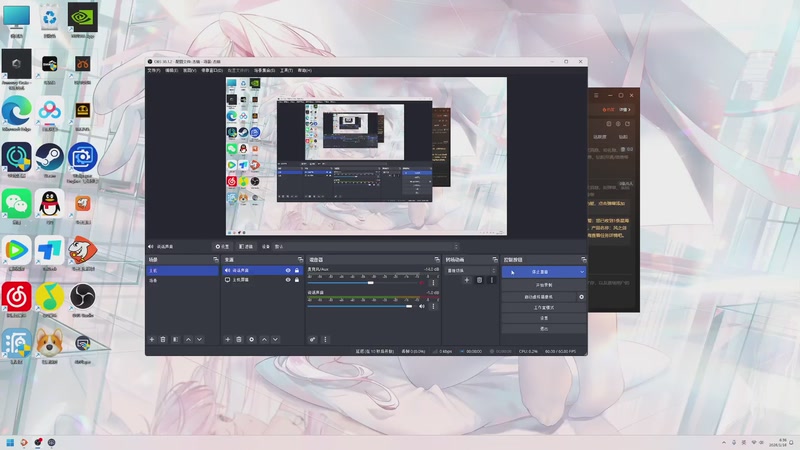Open Scene Collection menu in OBS menu bar
The image size is (800, 450).
[x=264, y=70]
